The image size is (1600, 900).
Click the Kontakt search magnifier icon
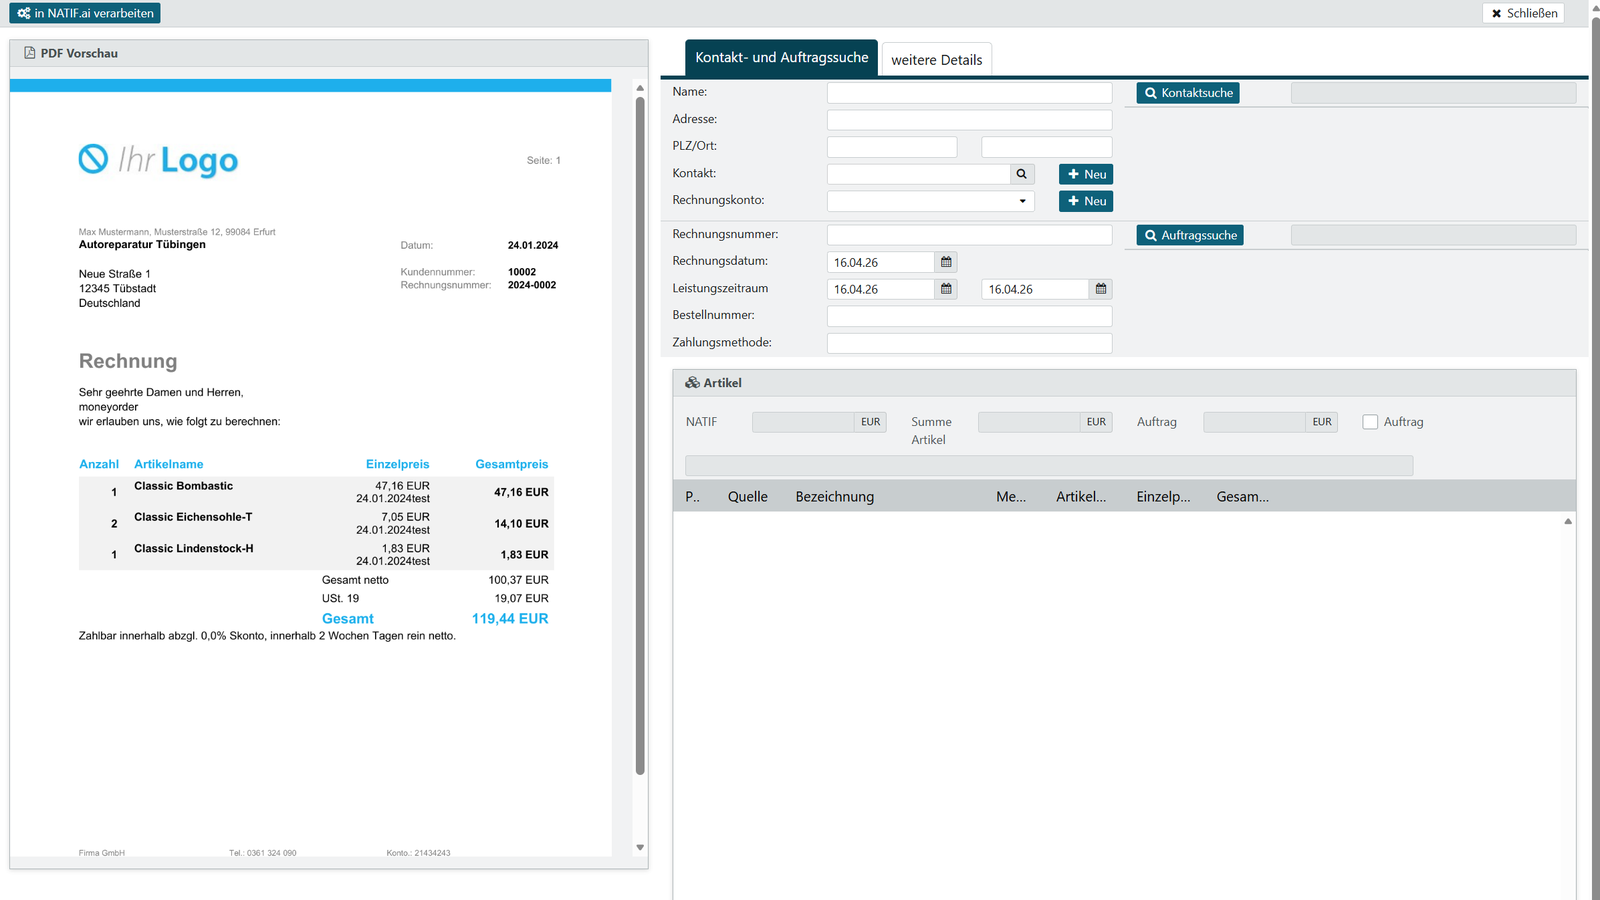[x=1021, y=174]
